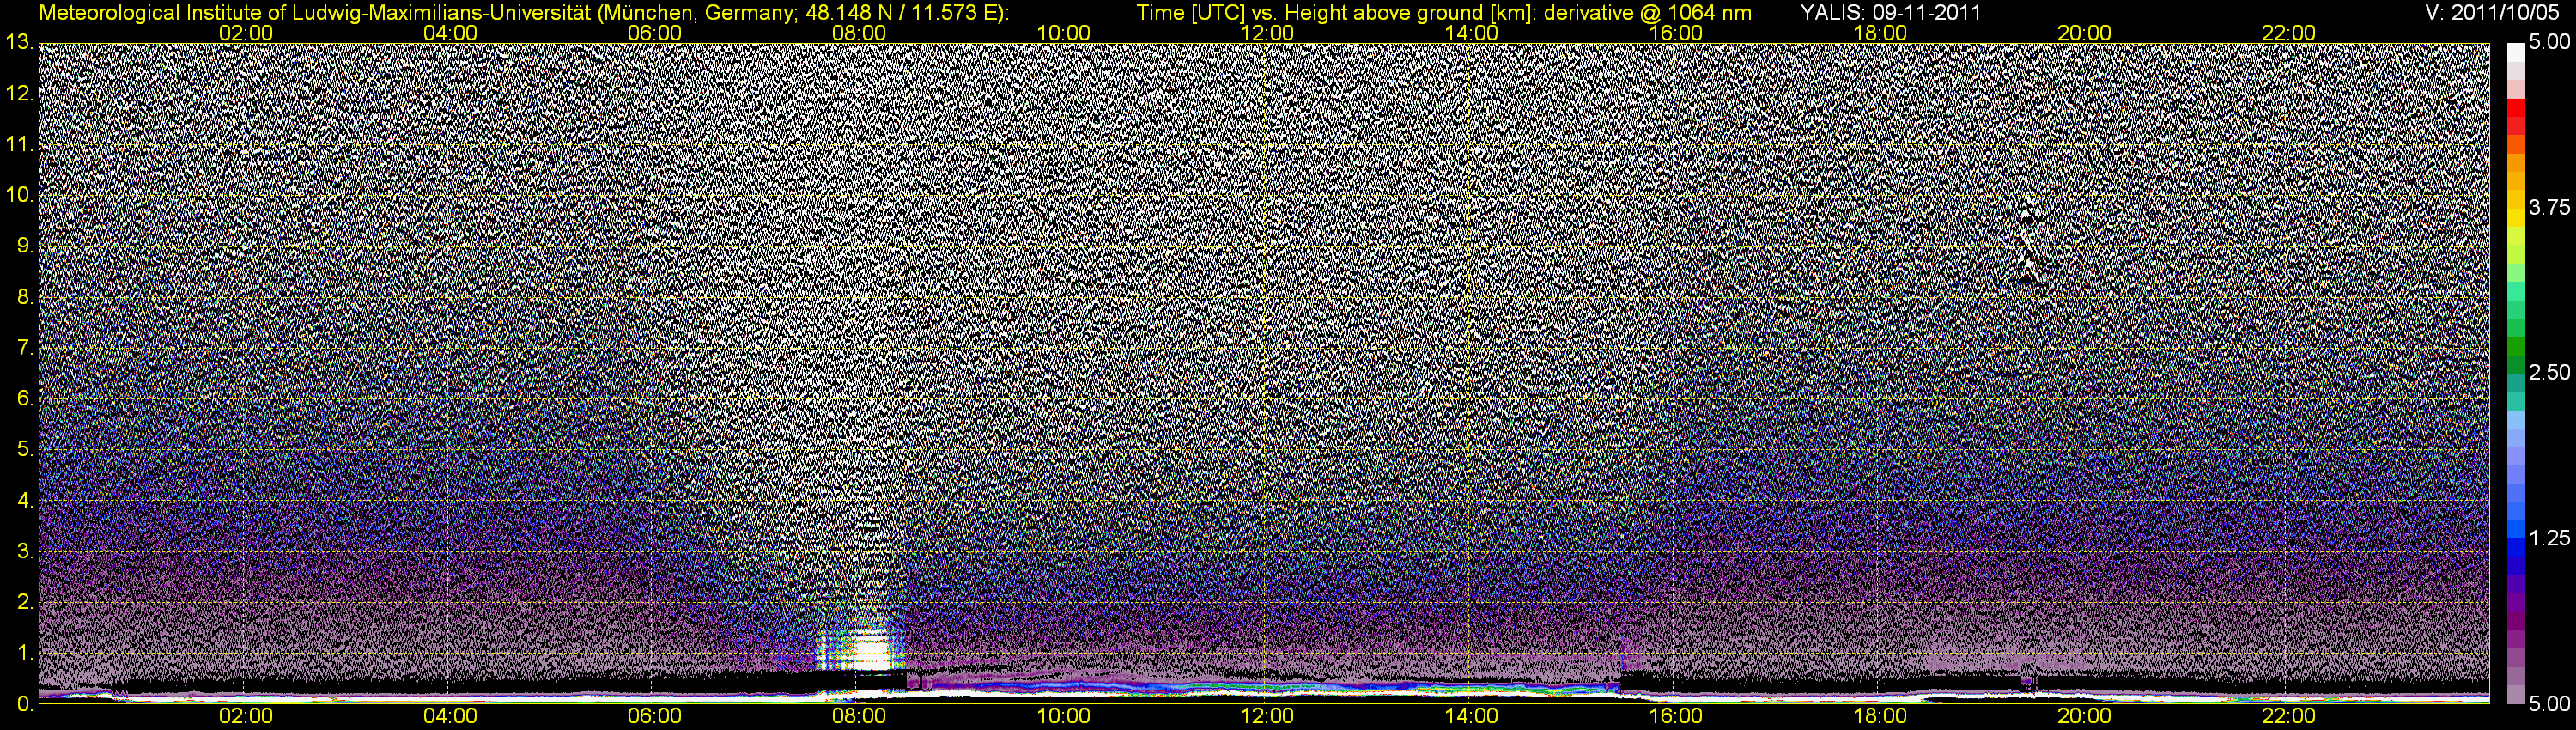
Task: Click the Meteorological Institute title text
Action: click(524, 13)
